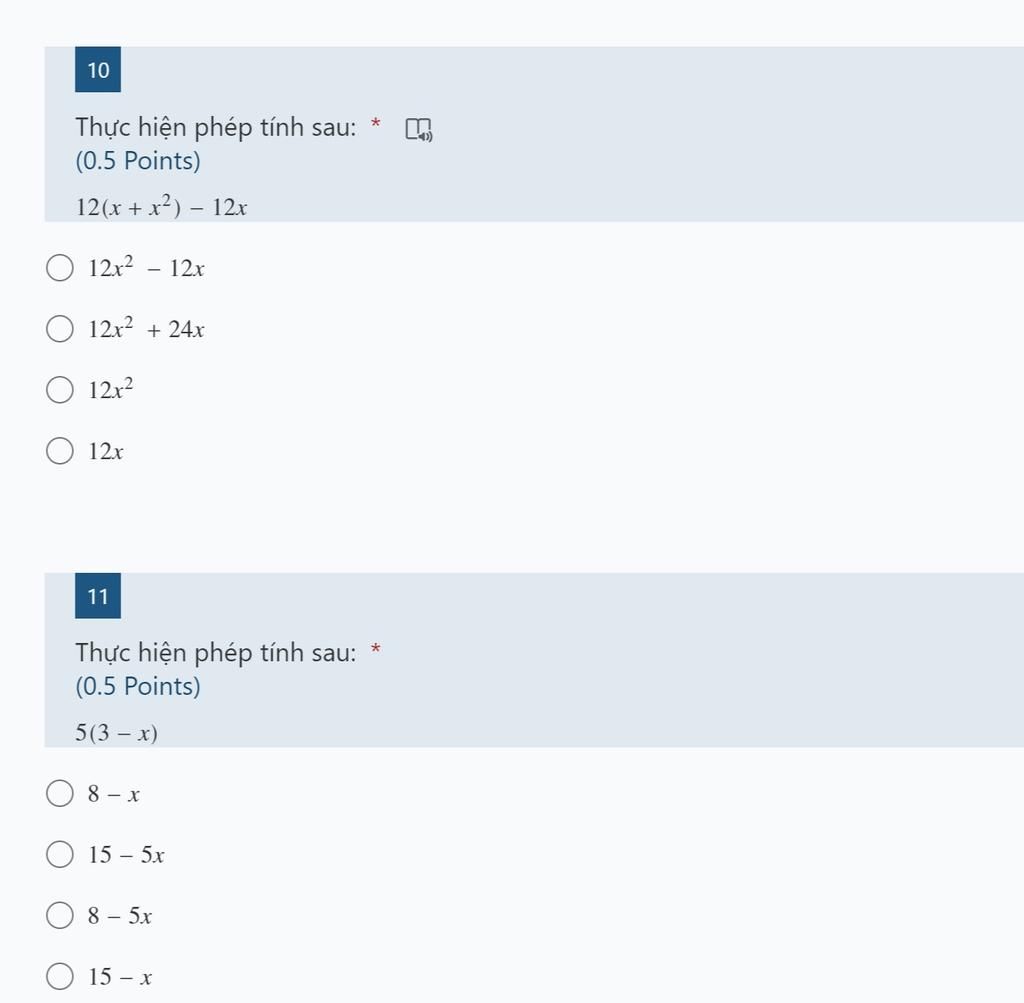Choose the 15 − x radio button
Screen dimensions: 1024x1003
click(60, 977)
